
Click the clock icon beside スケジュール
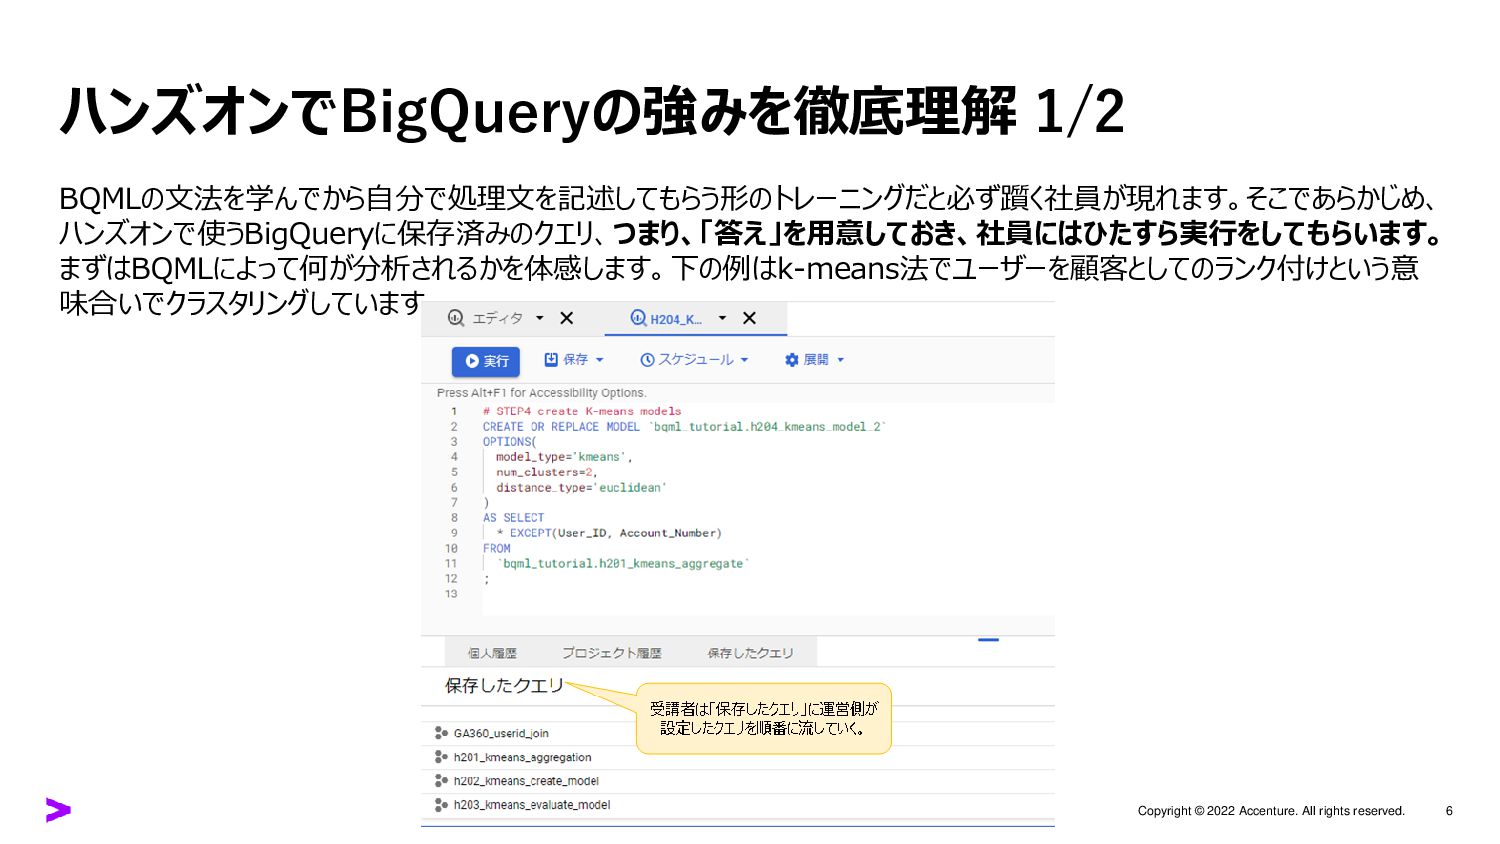click(x=647, y=360)
